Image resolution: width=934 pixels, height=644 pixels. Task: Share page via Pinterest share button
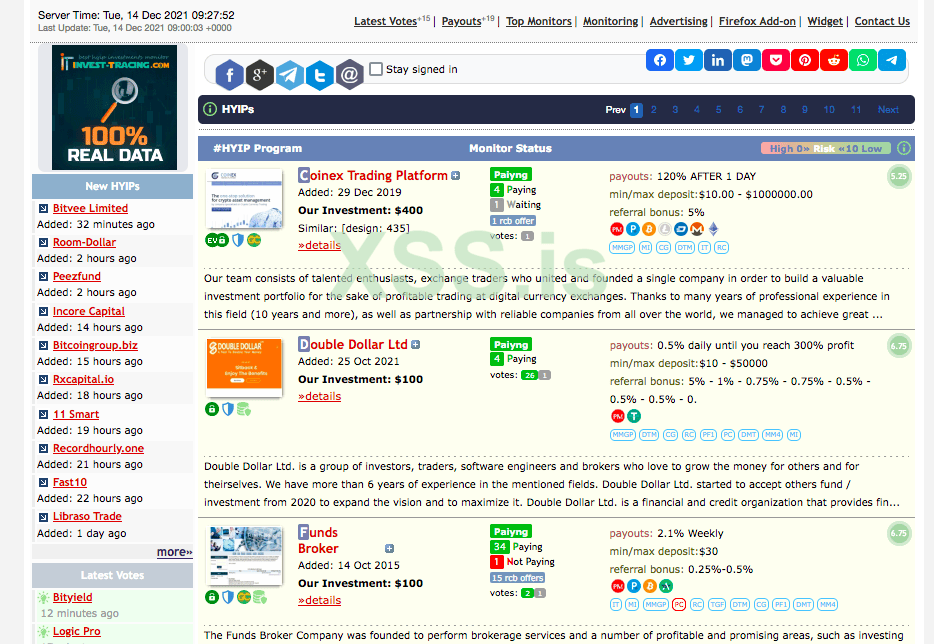(805, 60)
